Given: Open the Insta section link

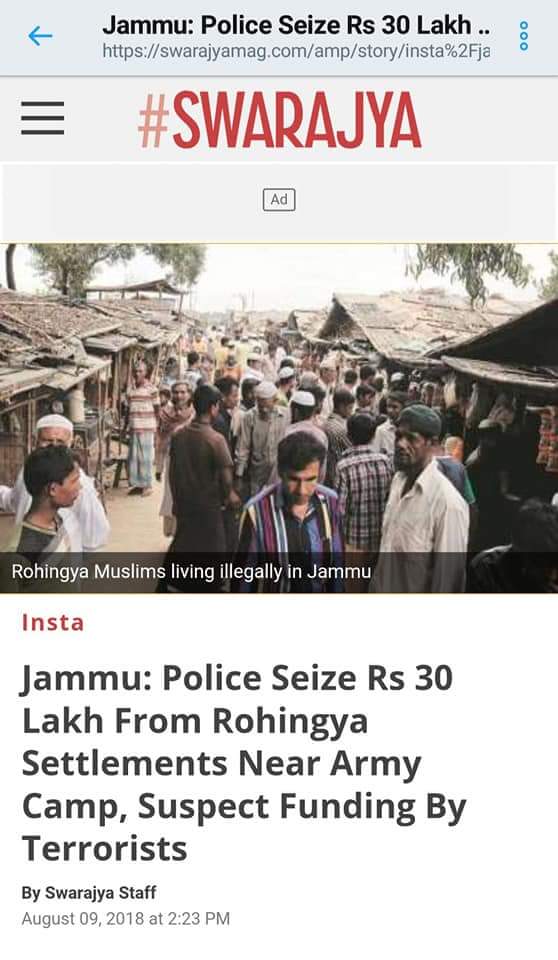Looking at the screenshot, I should coord(53,623).
